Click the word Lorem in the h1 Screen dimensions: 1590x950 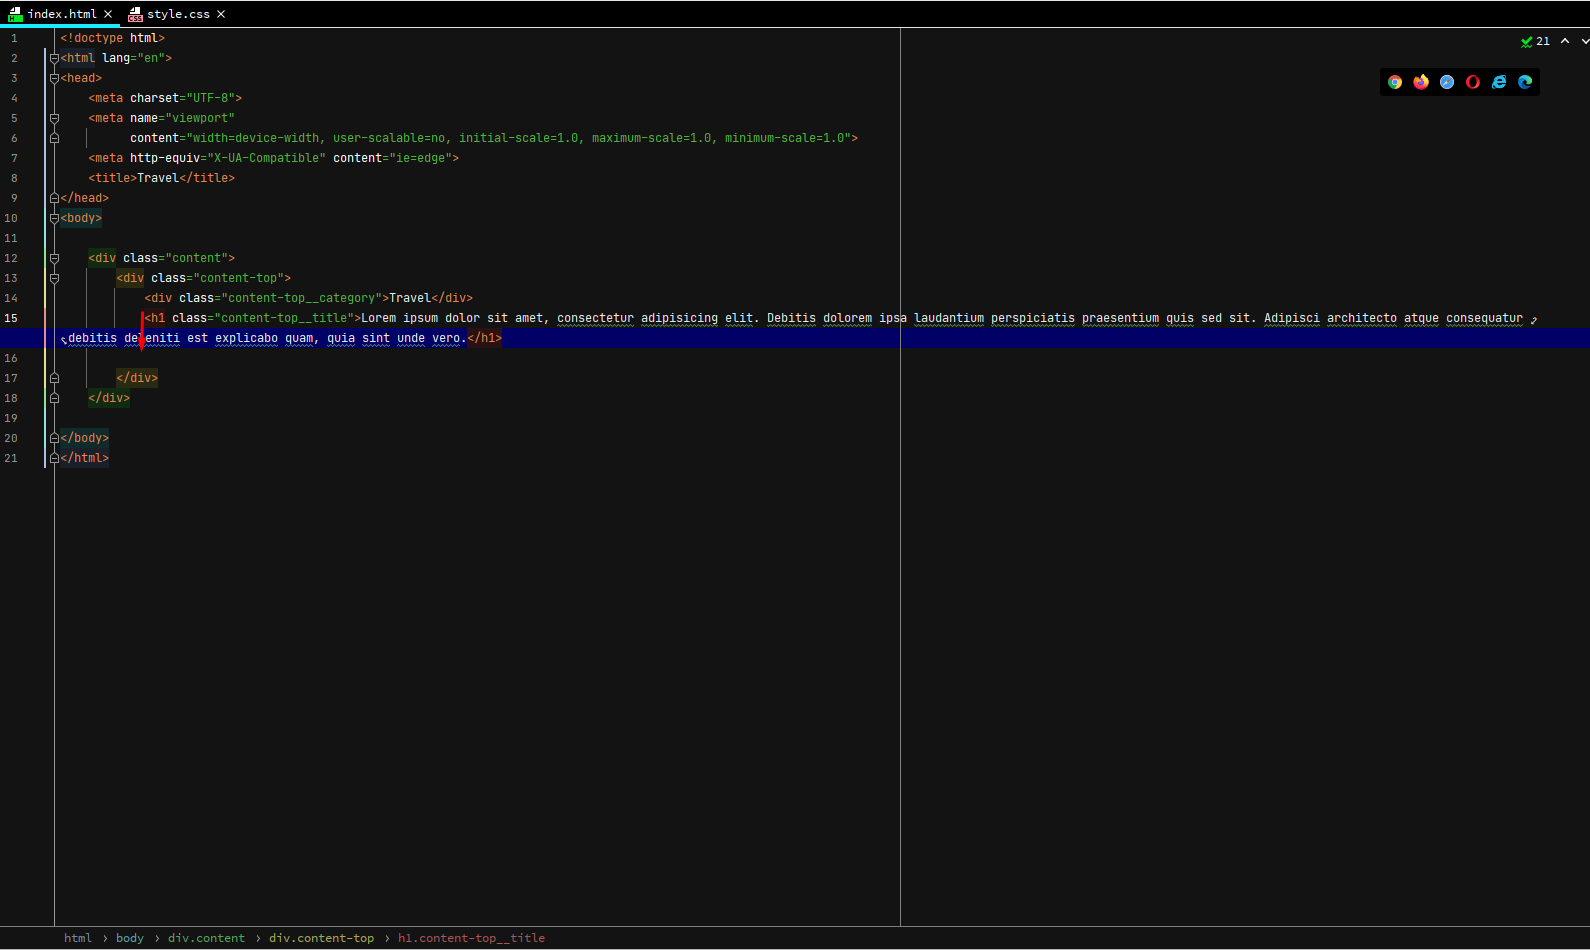coord(378,318)
